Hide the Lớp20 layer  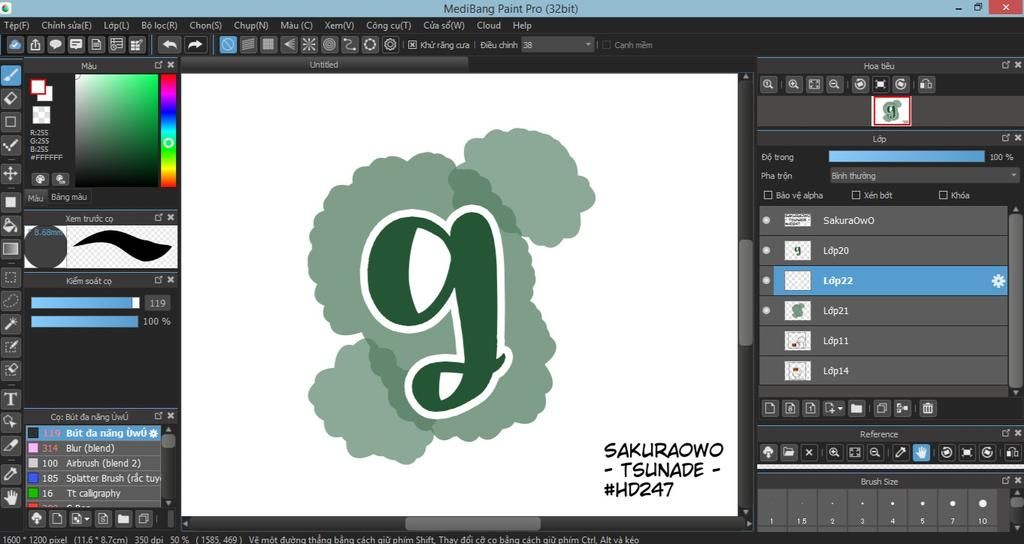click(767, 250)
